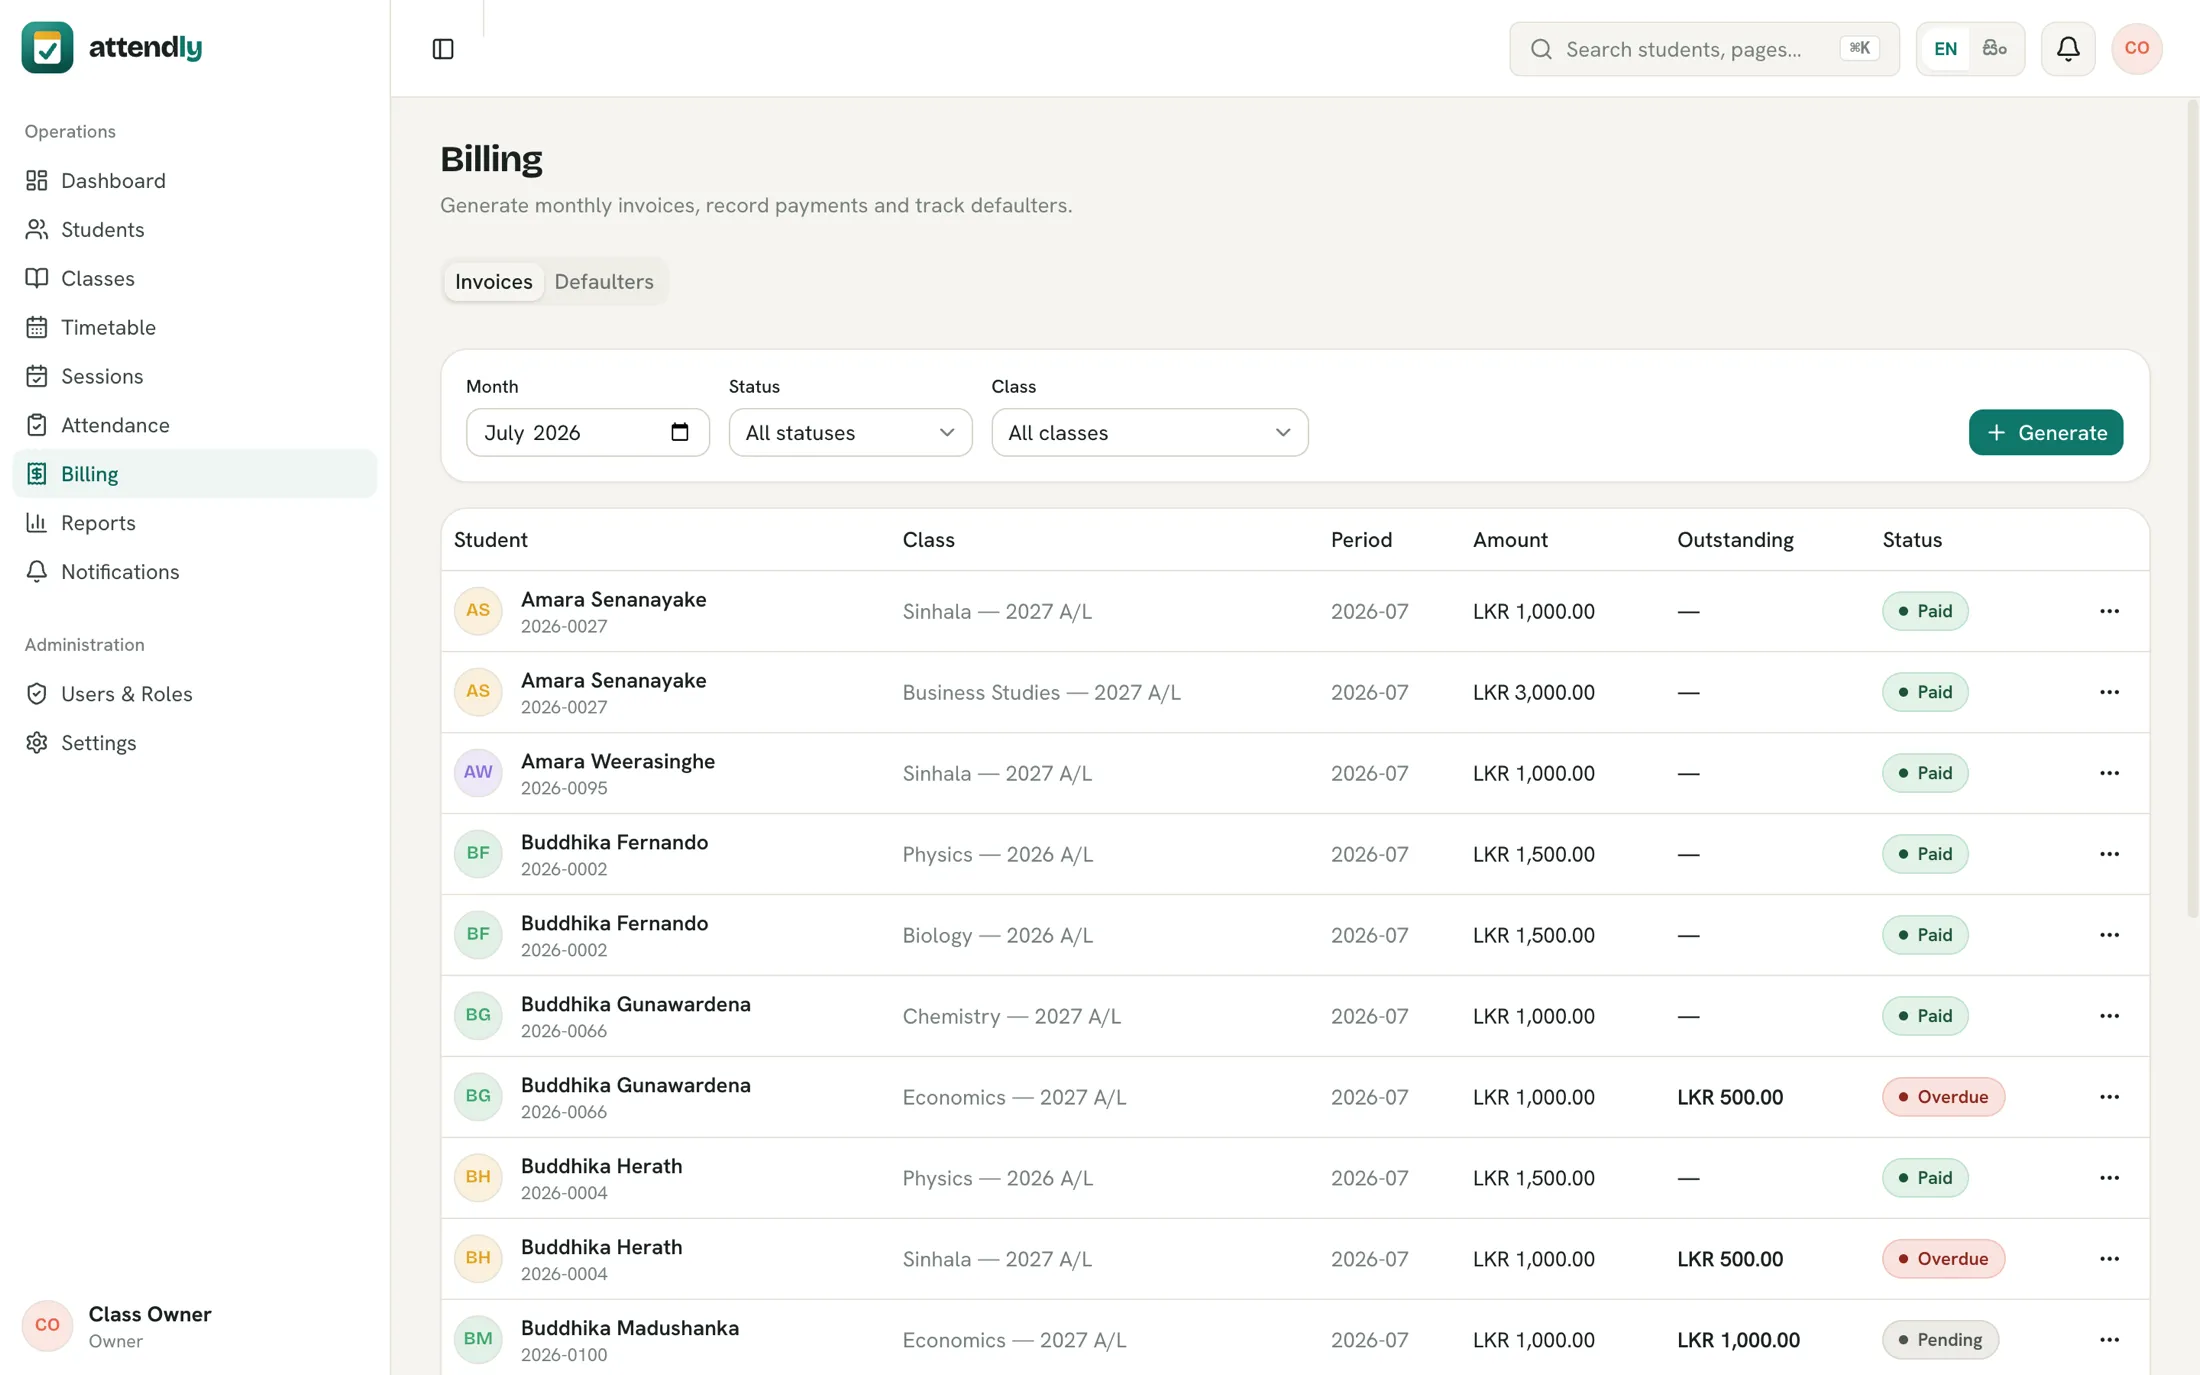The height and width of the screenshot is (1375, 2200).
Task: Switch to the Sinhala language option
Action: (x=1995, y=48)
